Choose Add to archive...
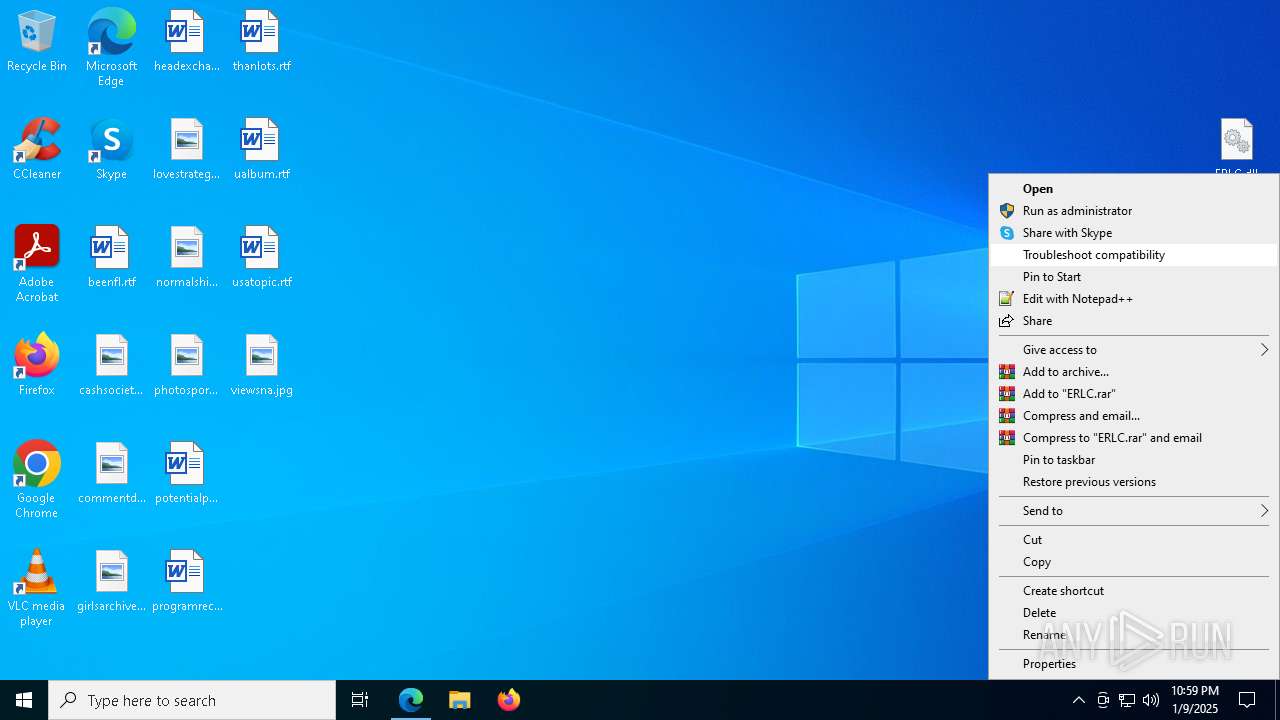The image size is (1280, 720). click(1133, 372)
